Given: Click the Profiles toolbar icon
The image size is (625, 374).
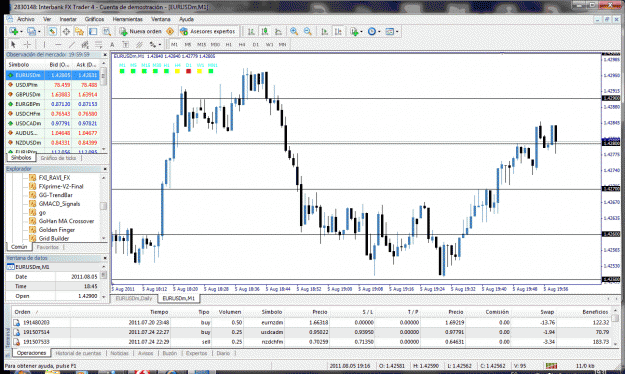Looking at the screenshot, I should (x=31, y=31).
